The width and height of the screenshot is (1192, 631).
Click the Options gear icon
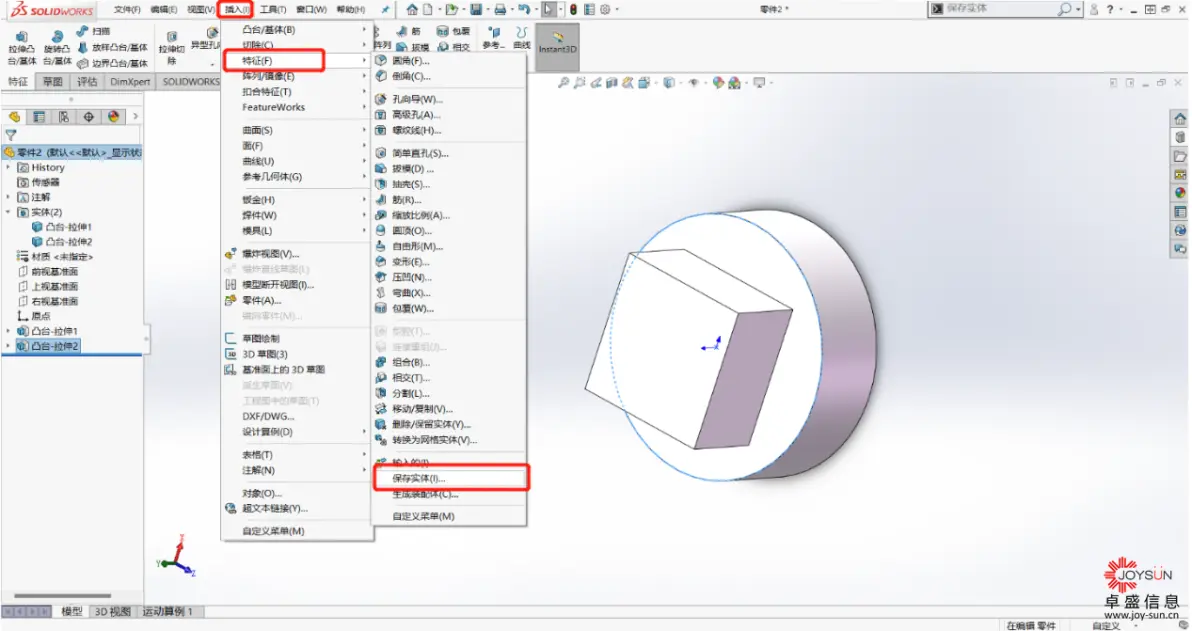click(605, 9)
